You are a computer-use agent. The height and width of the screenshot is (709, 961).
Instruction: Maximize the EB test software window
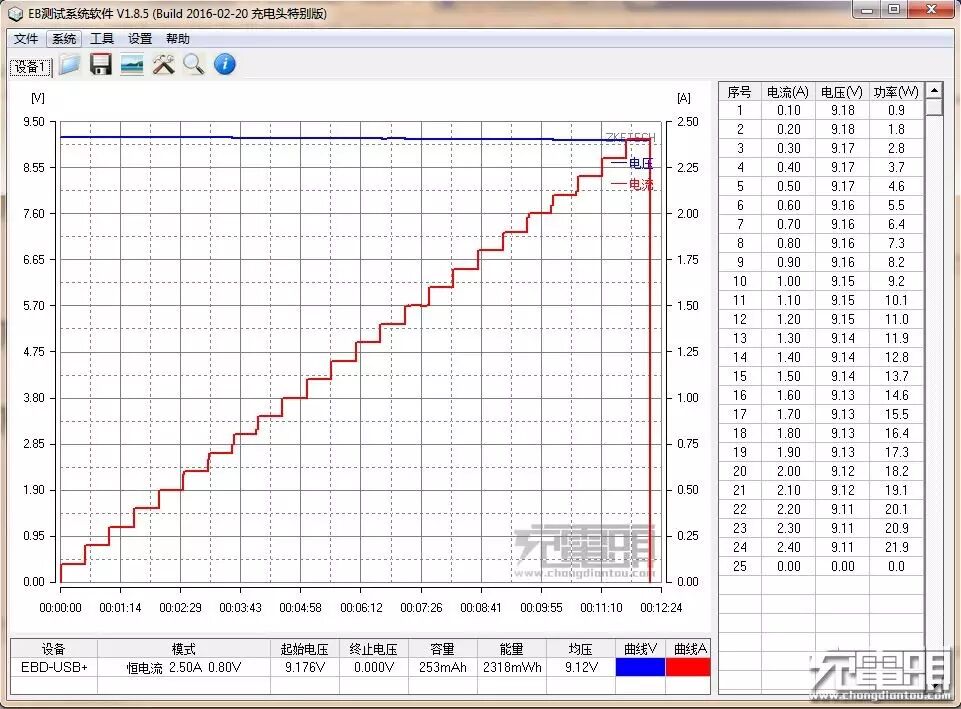[x=894, y=9]
